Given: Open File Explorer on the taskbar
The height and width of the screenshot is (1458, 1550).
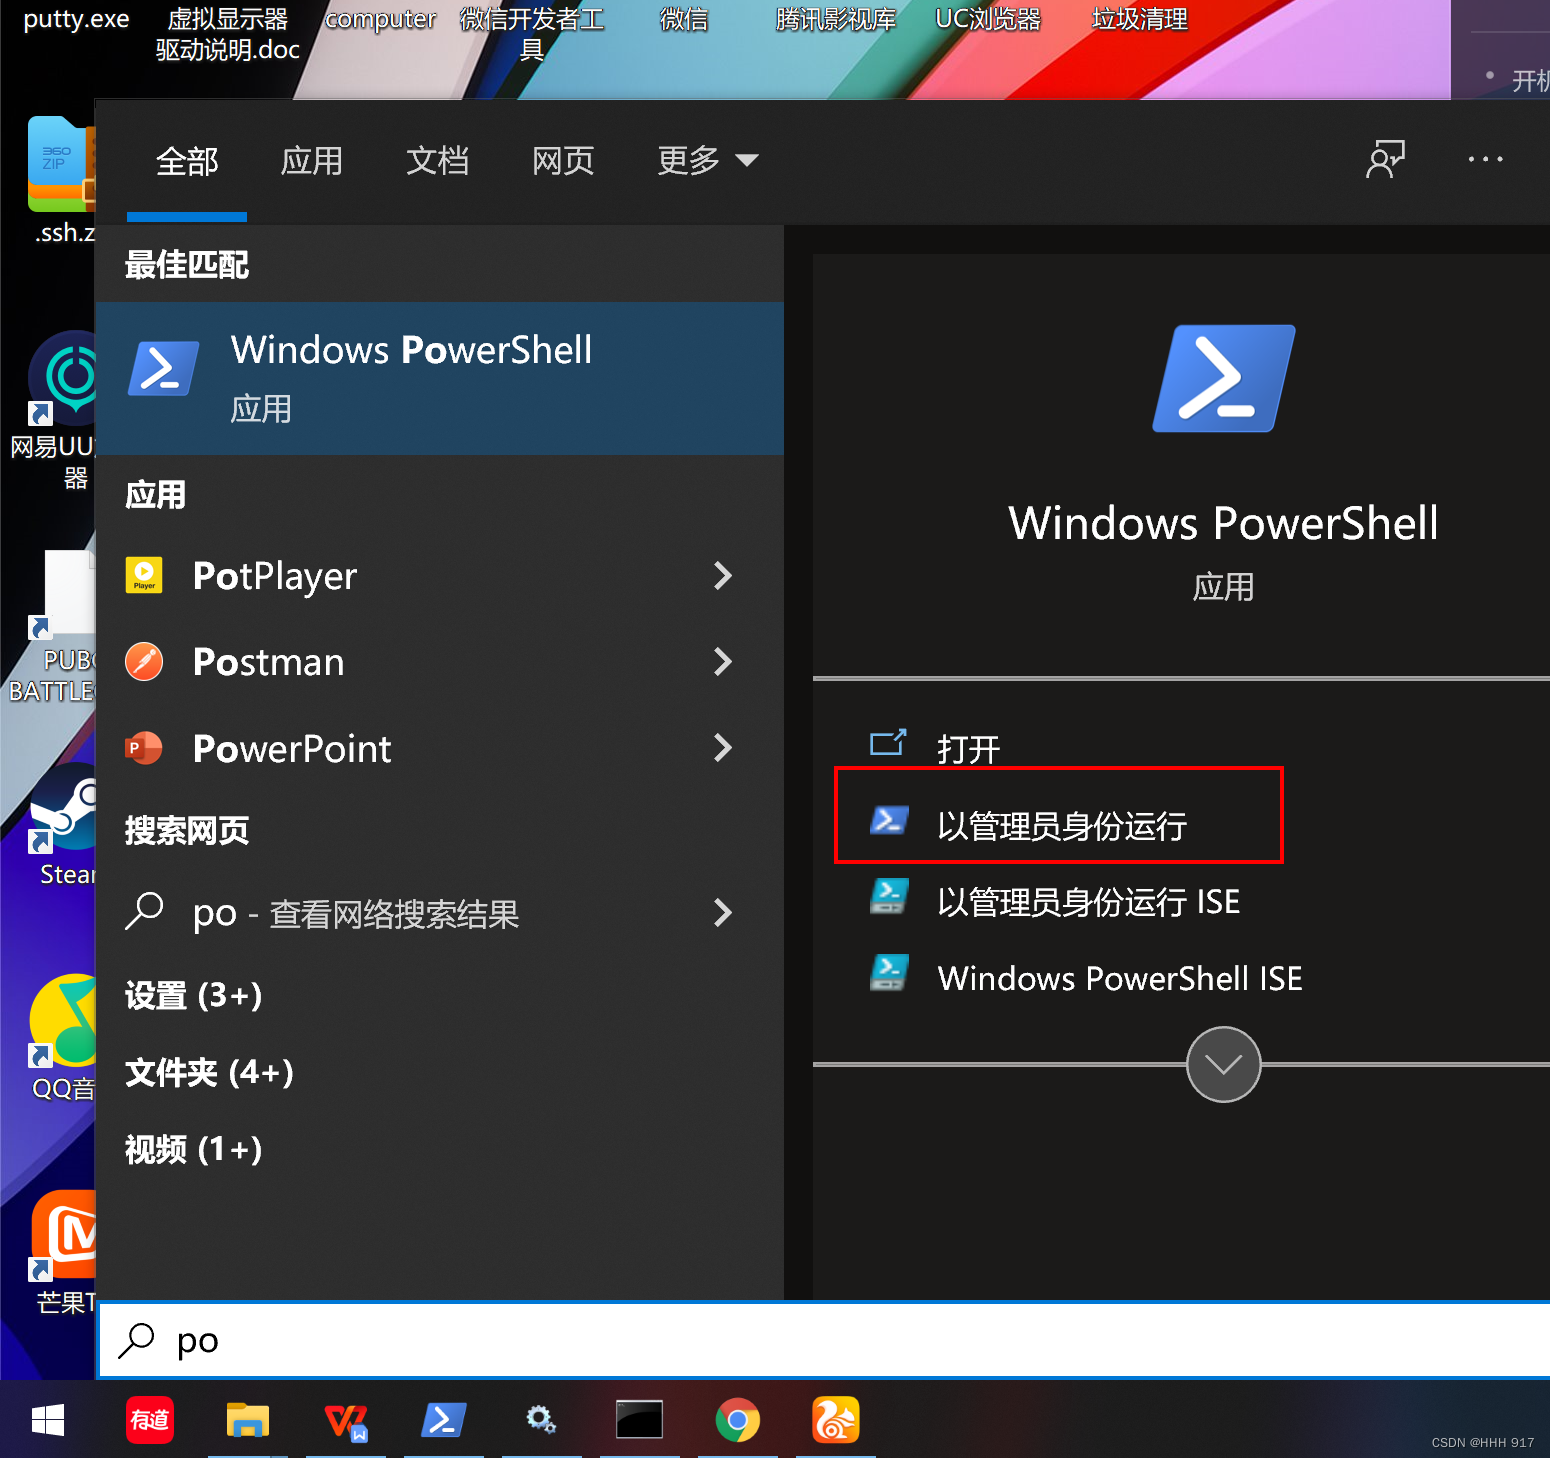Looking at the screenshot, I should click(x=247, y=1420).
